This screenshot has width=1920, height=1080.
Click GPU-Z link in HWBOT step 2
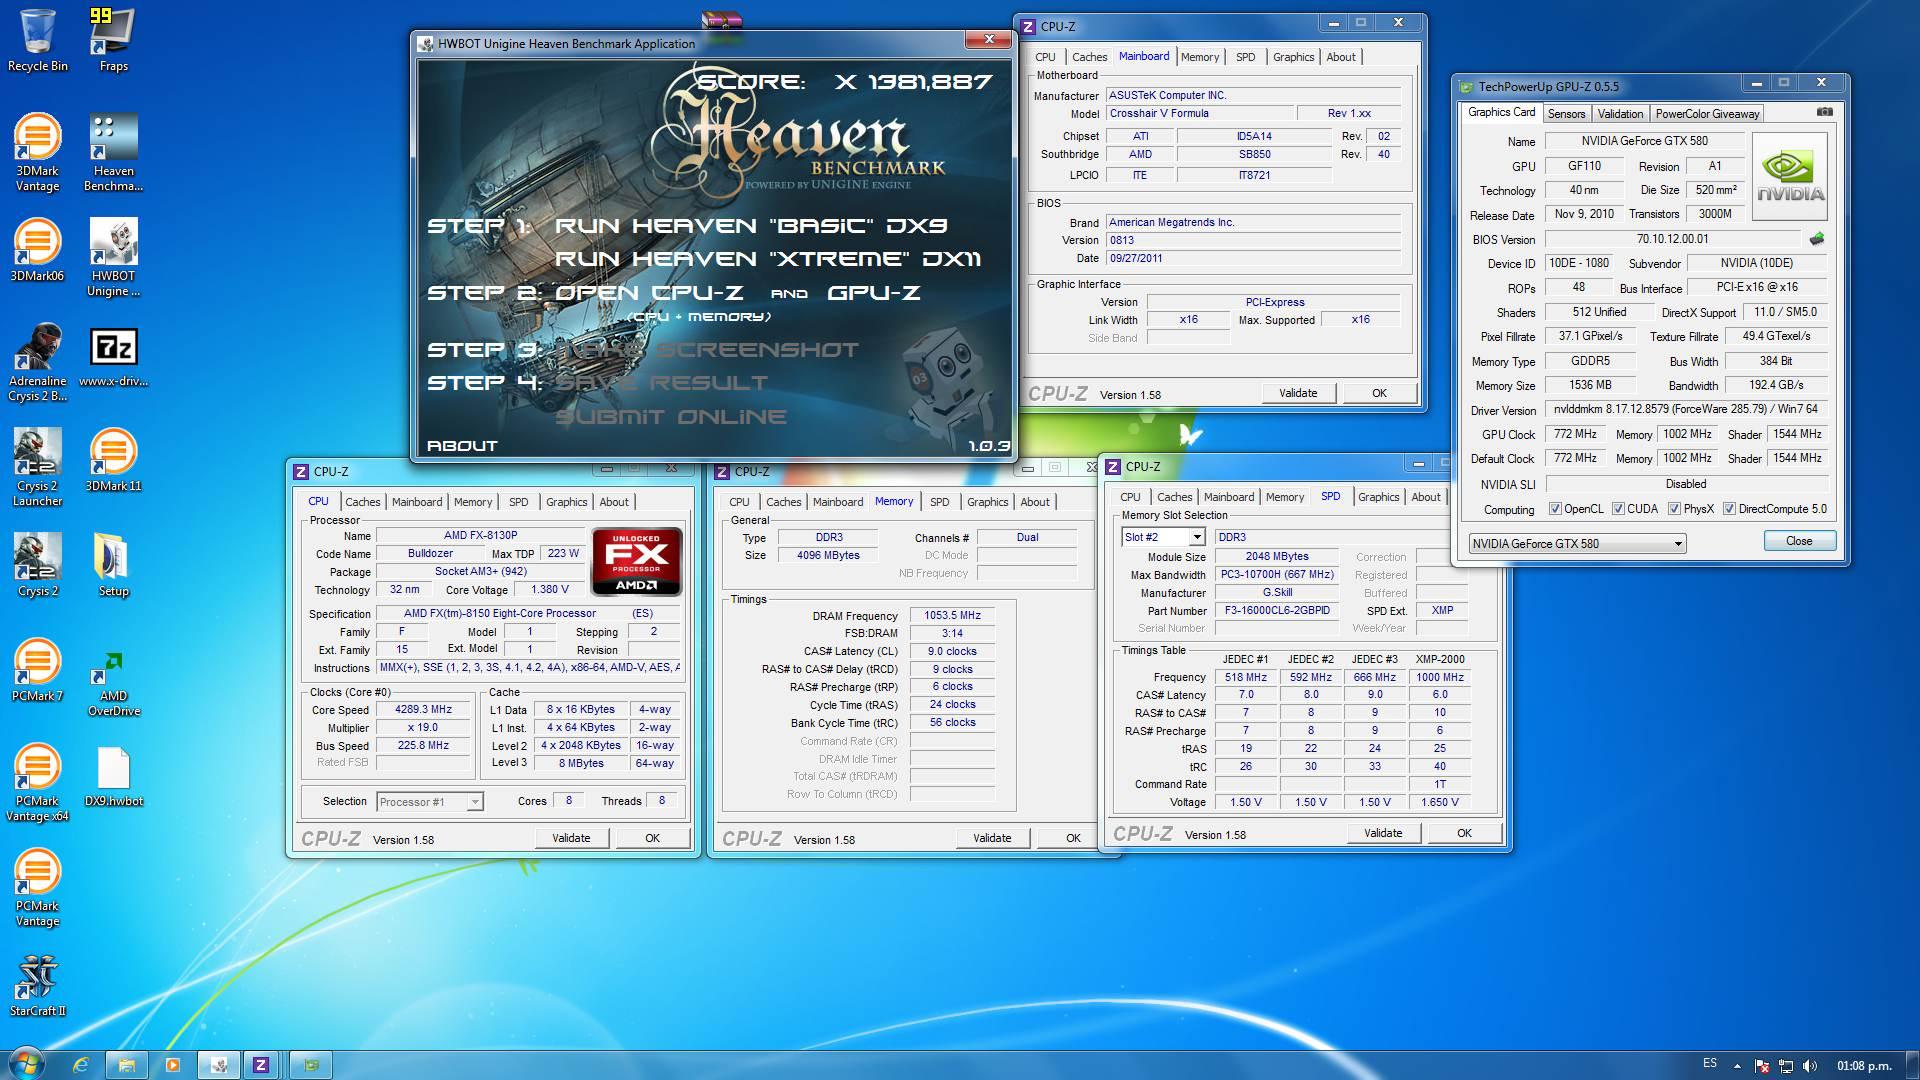pos(874,293)
